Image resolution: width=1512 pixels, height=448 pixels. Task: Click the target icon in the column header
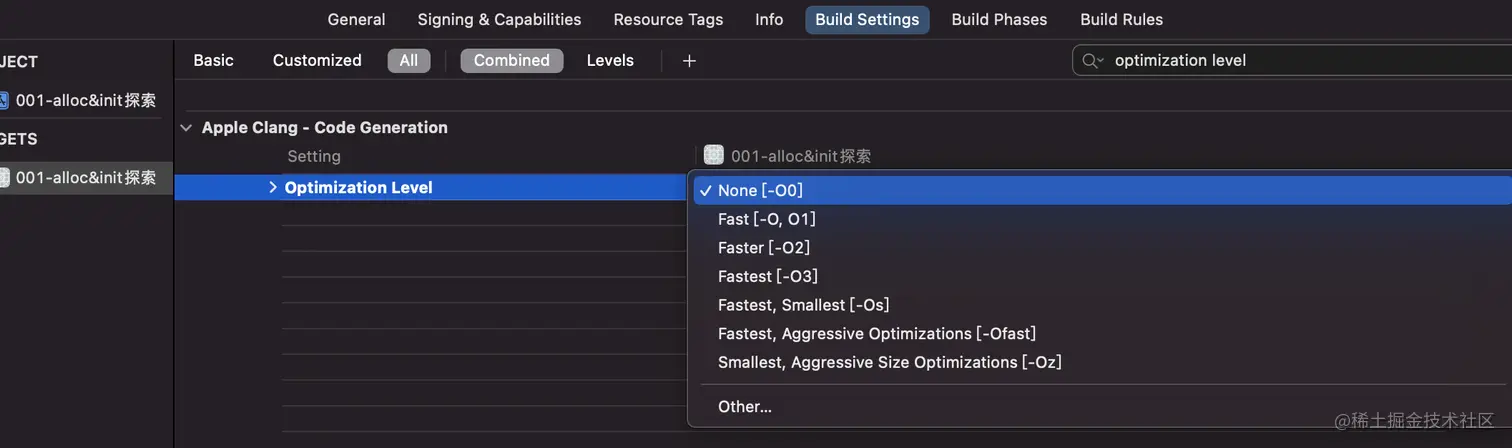[713, 155]
